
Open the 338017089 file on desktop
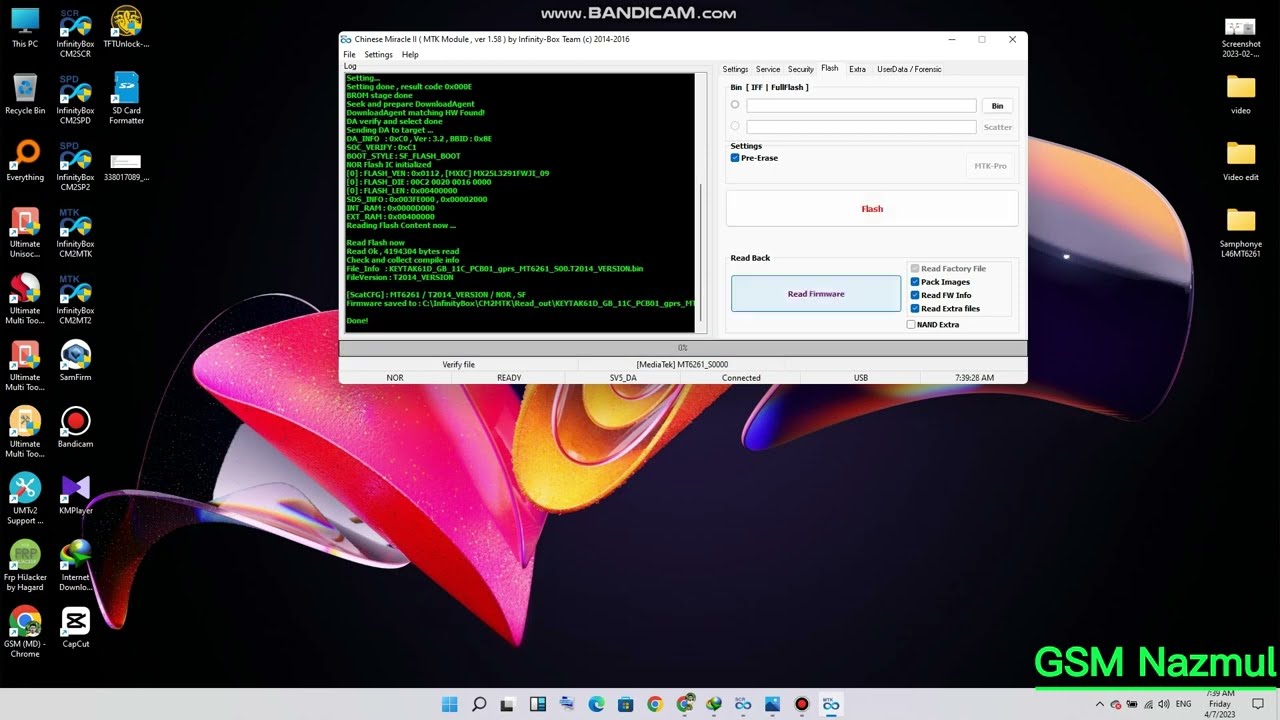pos(126,167)
